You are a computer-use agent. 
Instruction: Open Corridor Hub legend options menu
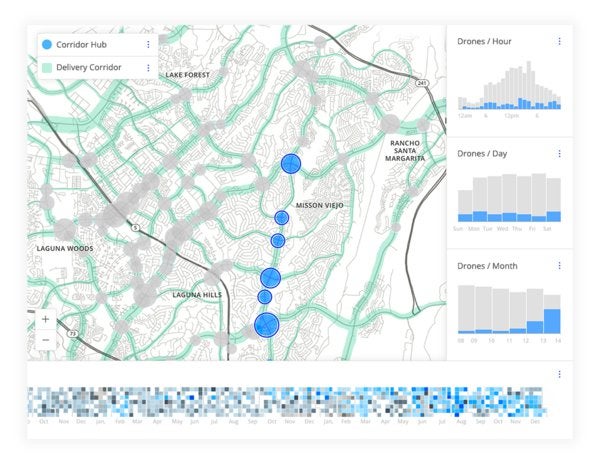(148, 45)
